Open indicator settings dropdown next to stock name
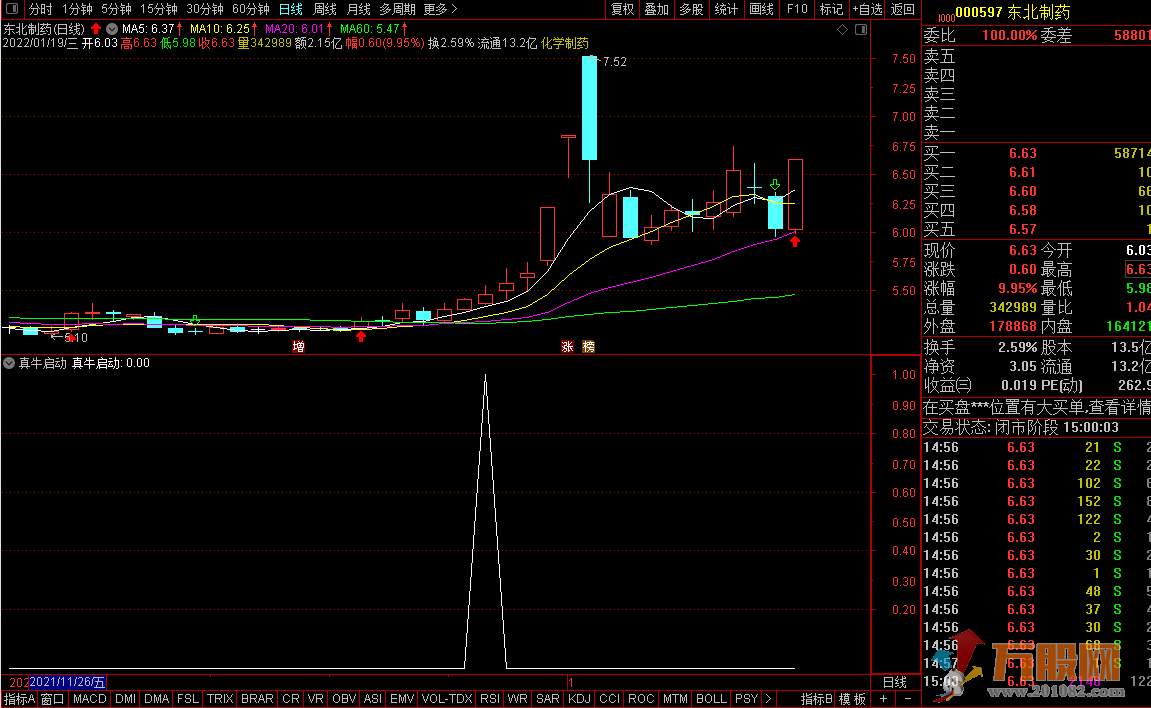The image size is (1151, 708). coord(112,29)
